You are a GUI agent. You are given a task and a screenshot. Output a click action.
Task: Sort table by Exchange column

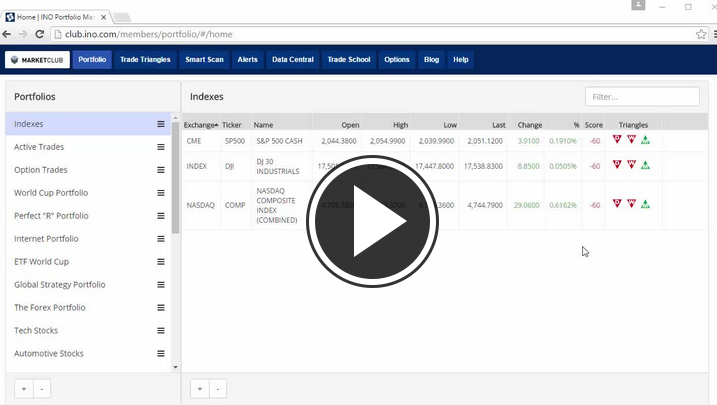click(200, 125)
